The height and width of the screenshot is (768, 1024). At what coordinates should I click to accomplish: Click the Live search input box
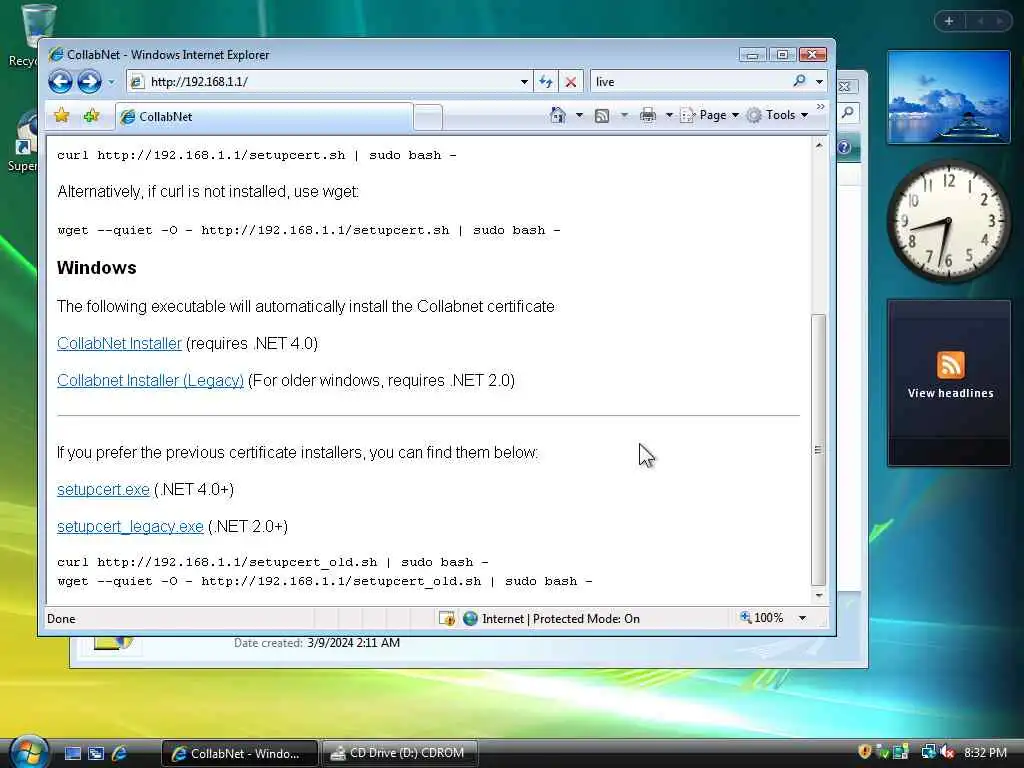[x=690, y=82]
